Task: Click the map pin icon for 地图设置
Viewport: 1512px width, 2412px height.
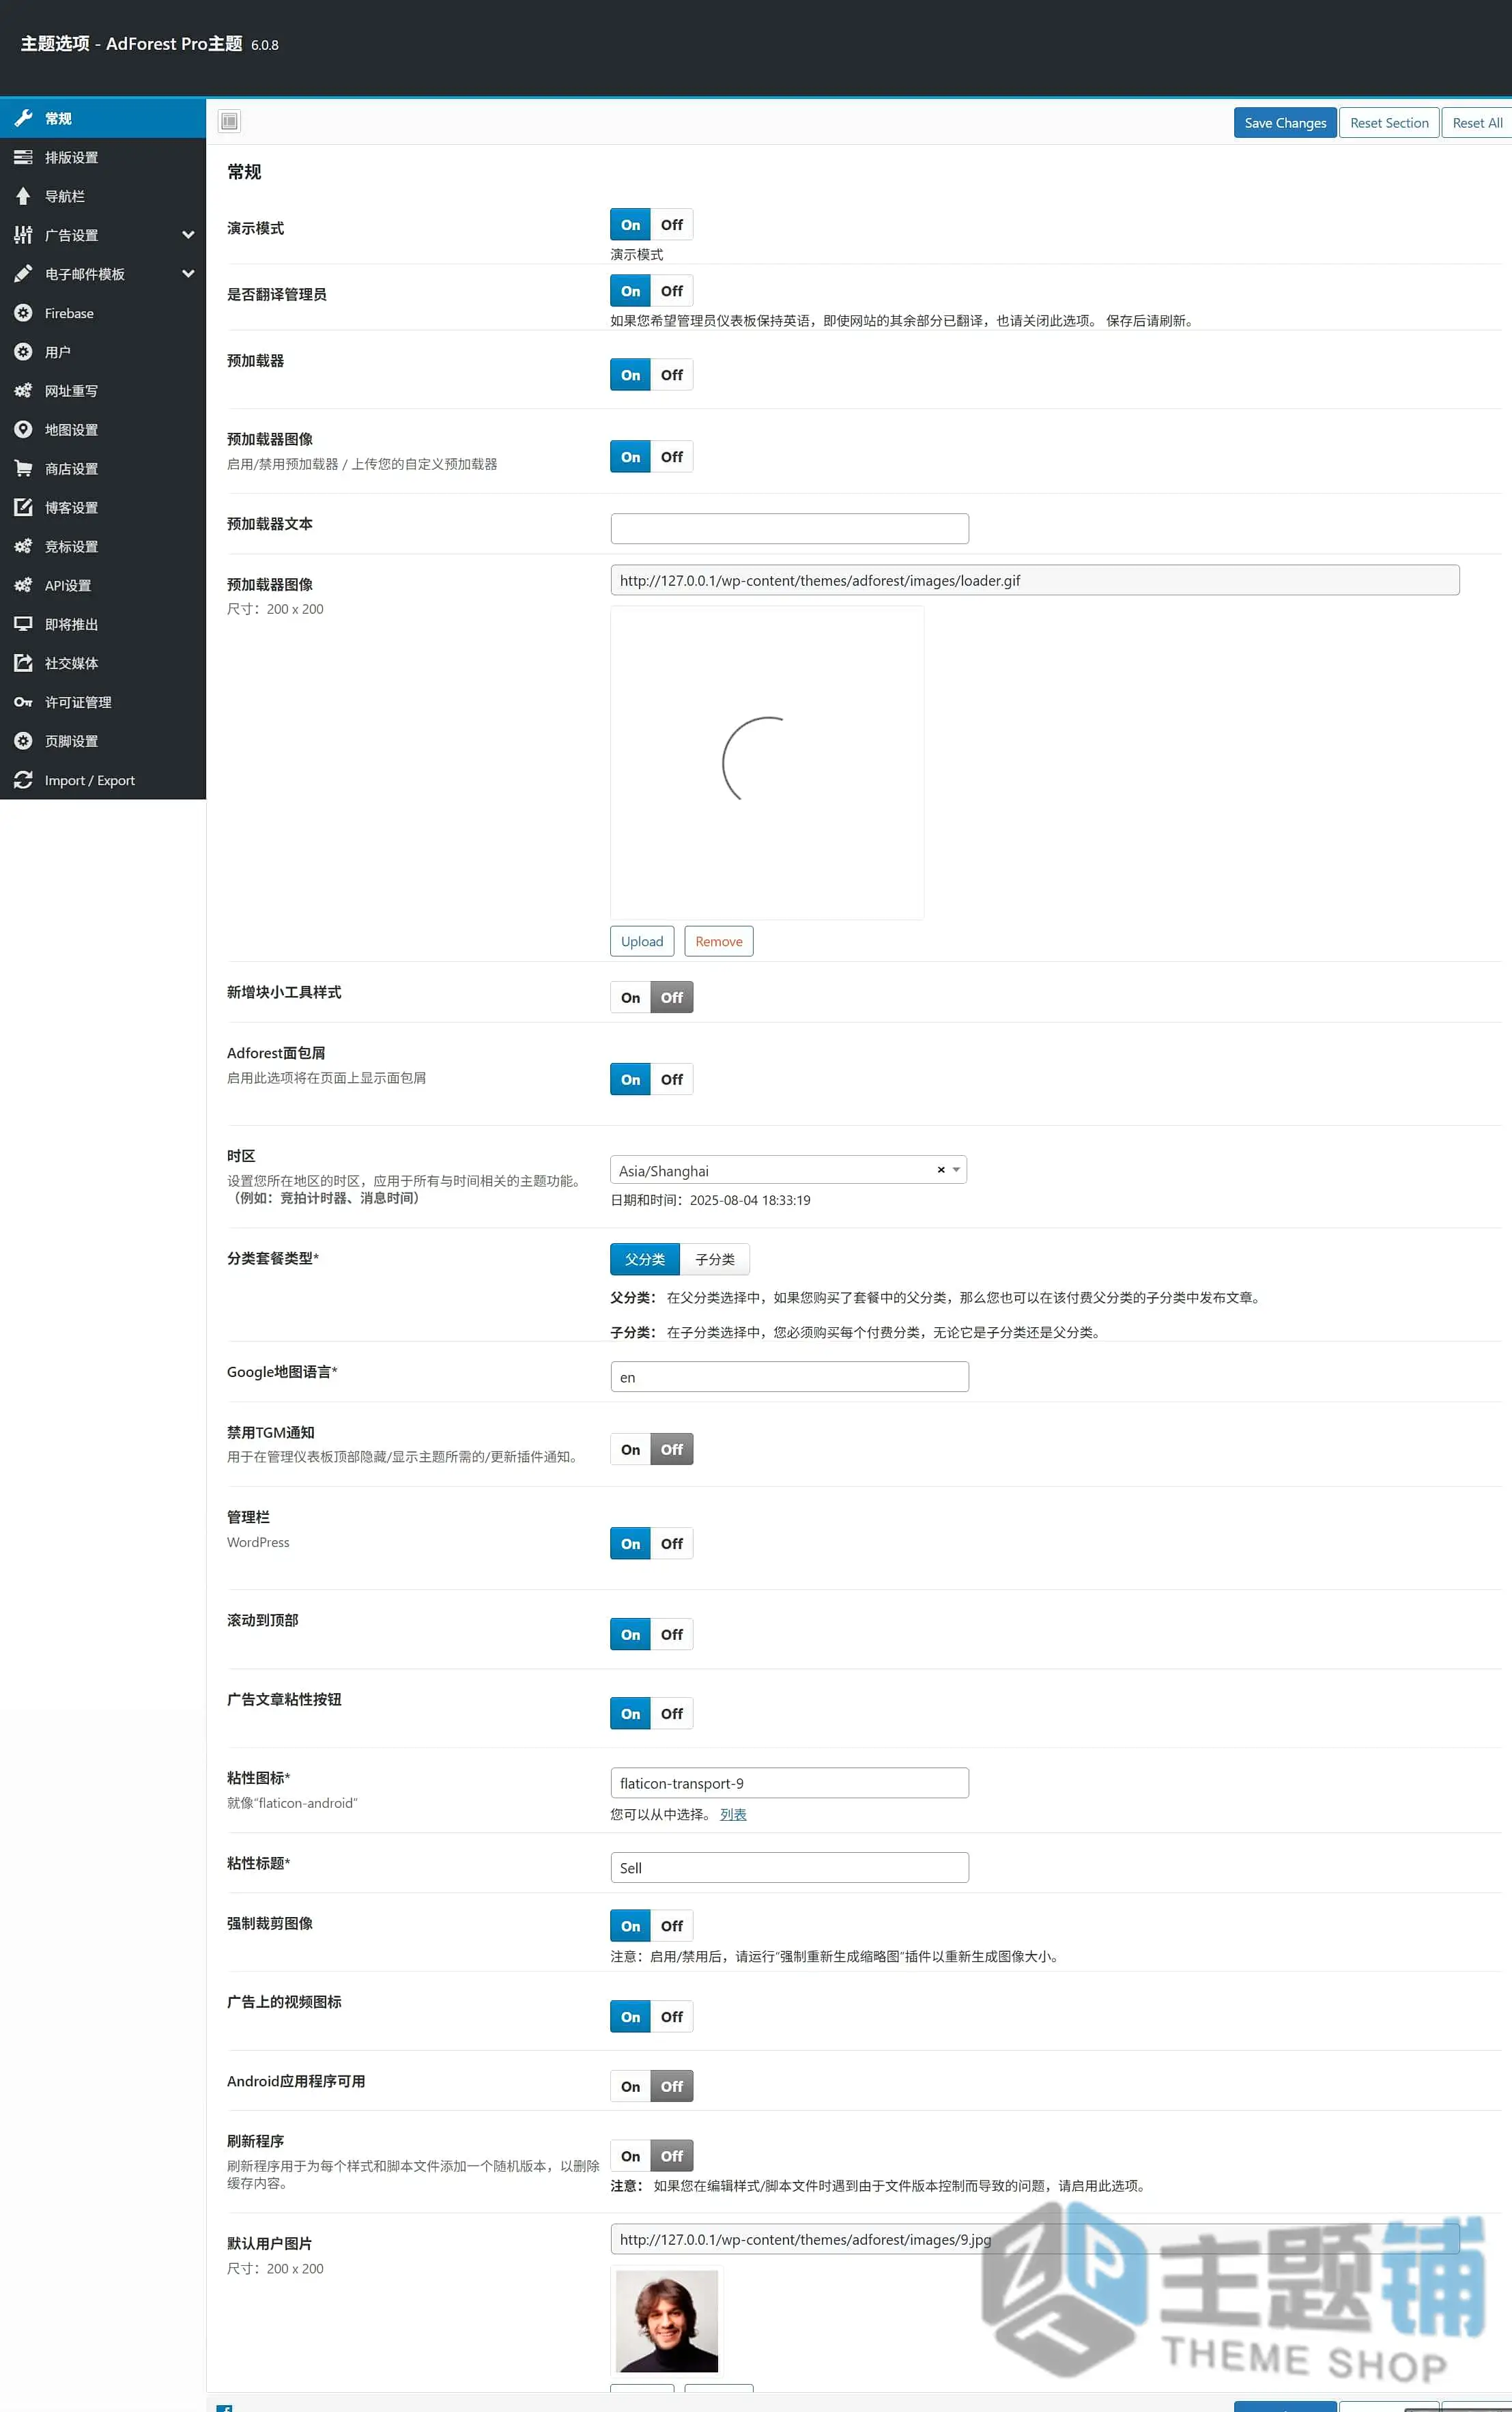Action: click(23, 430)
